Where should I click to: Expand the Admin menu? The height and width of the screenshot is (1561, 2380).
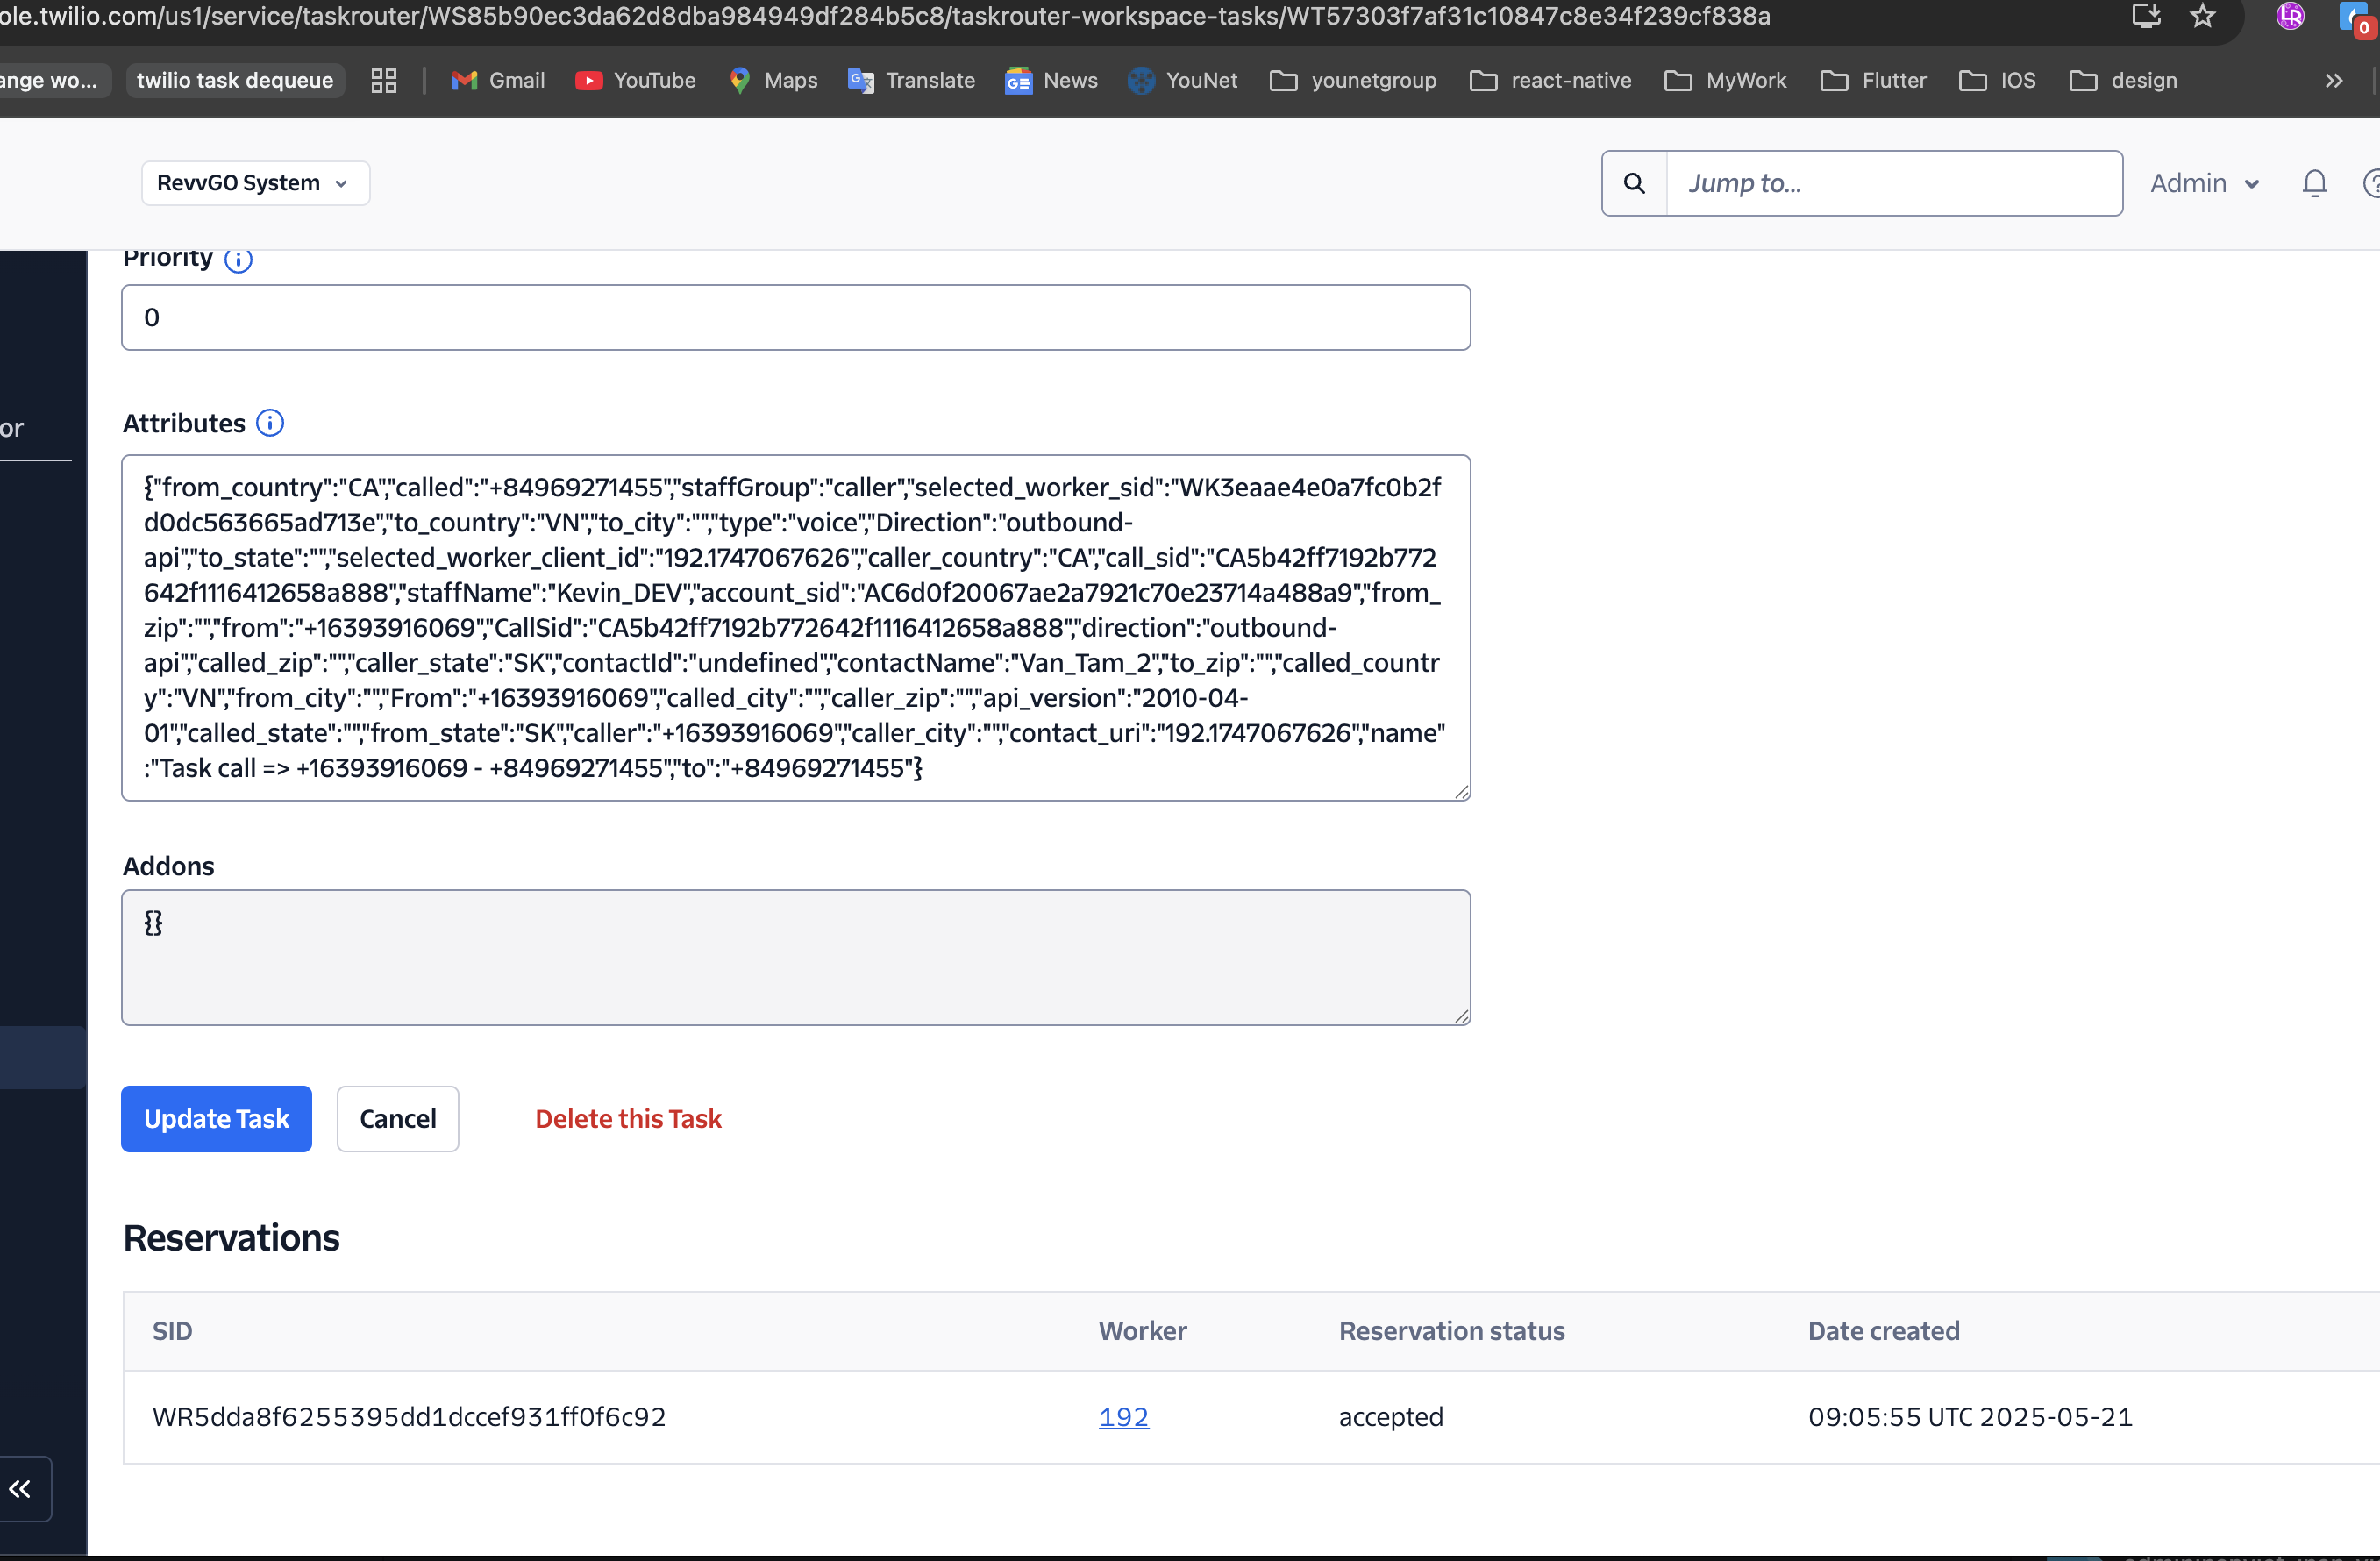coord(2204,183)
